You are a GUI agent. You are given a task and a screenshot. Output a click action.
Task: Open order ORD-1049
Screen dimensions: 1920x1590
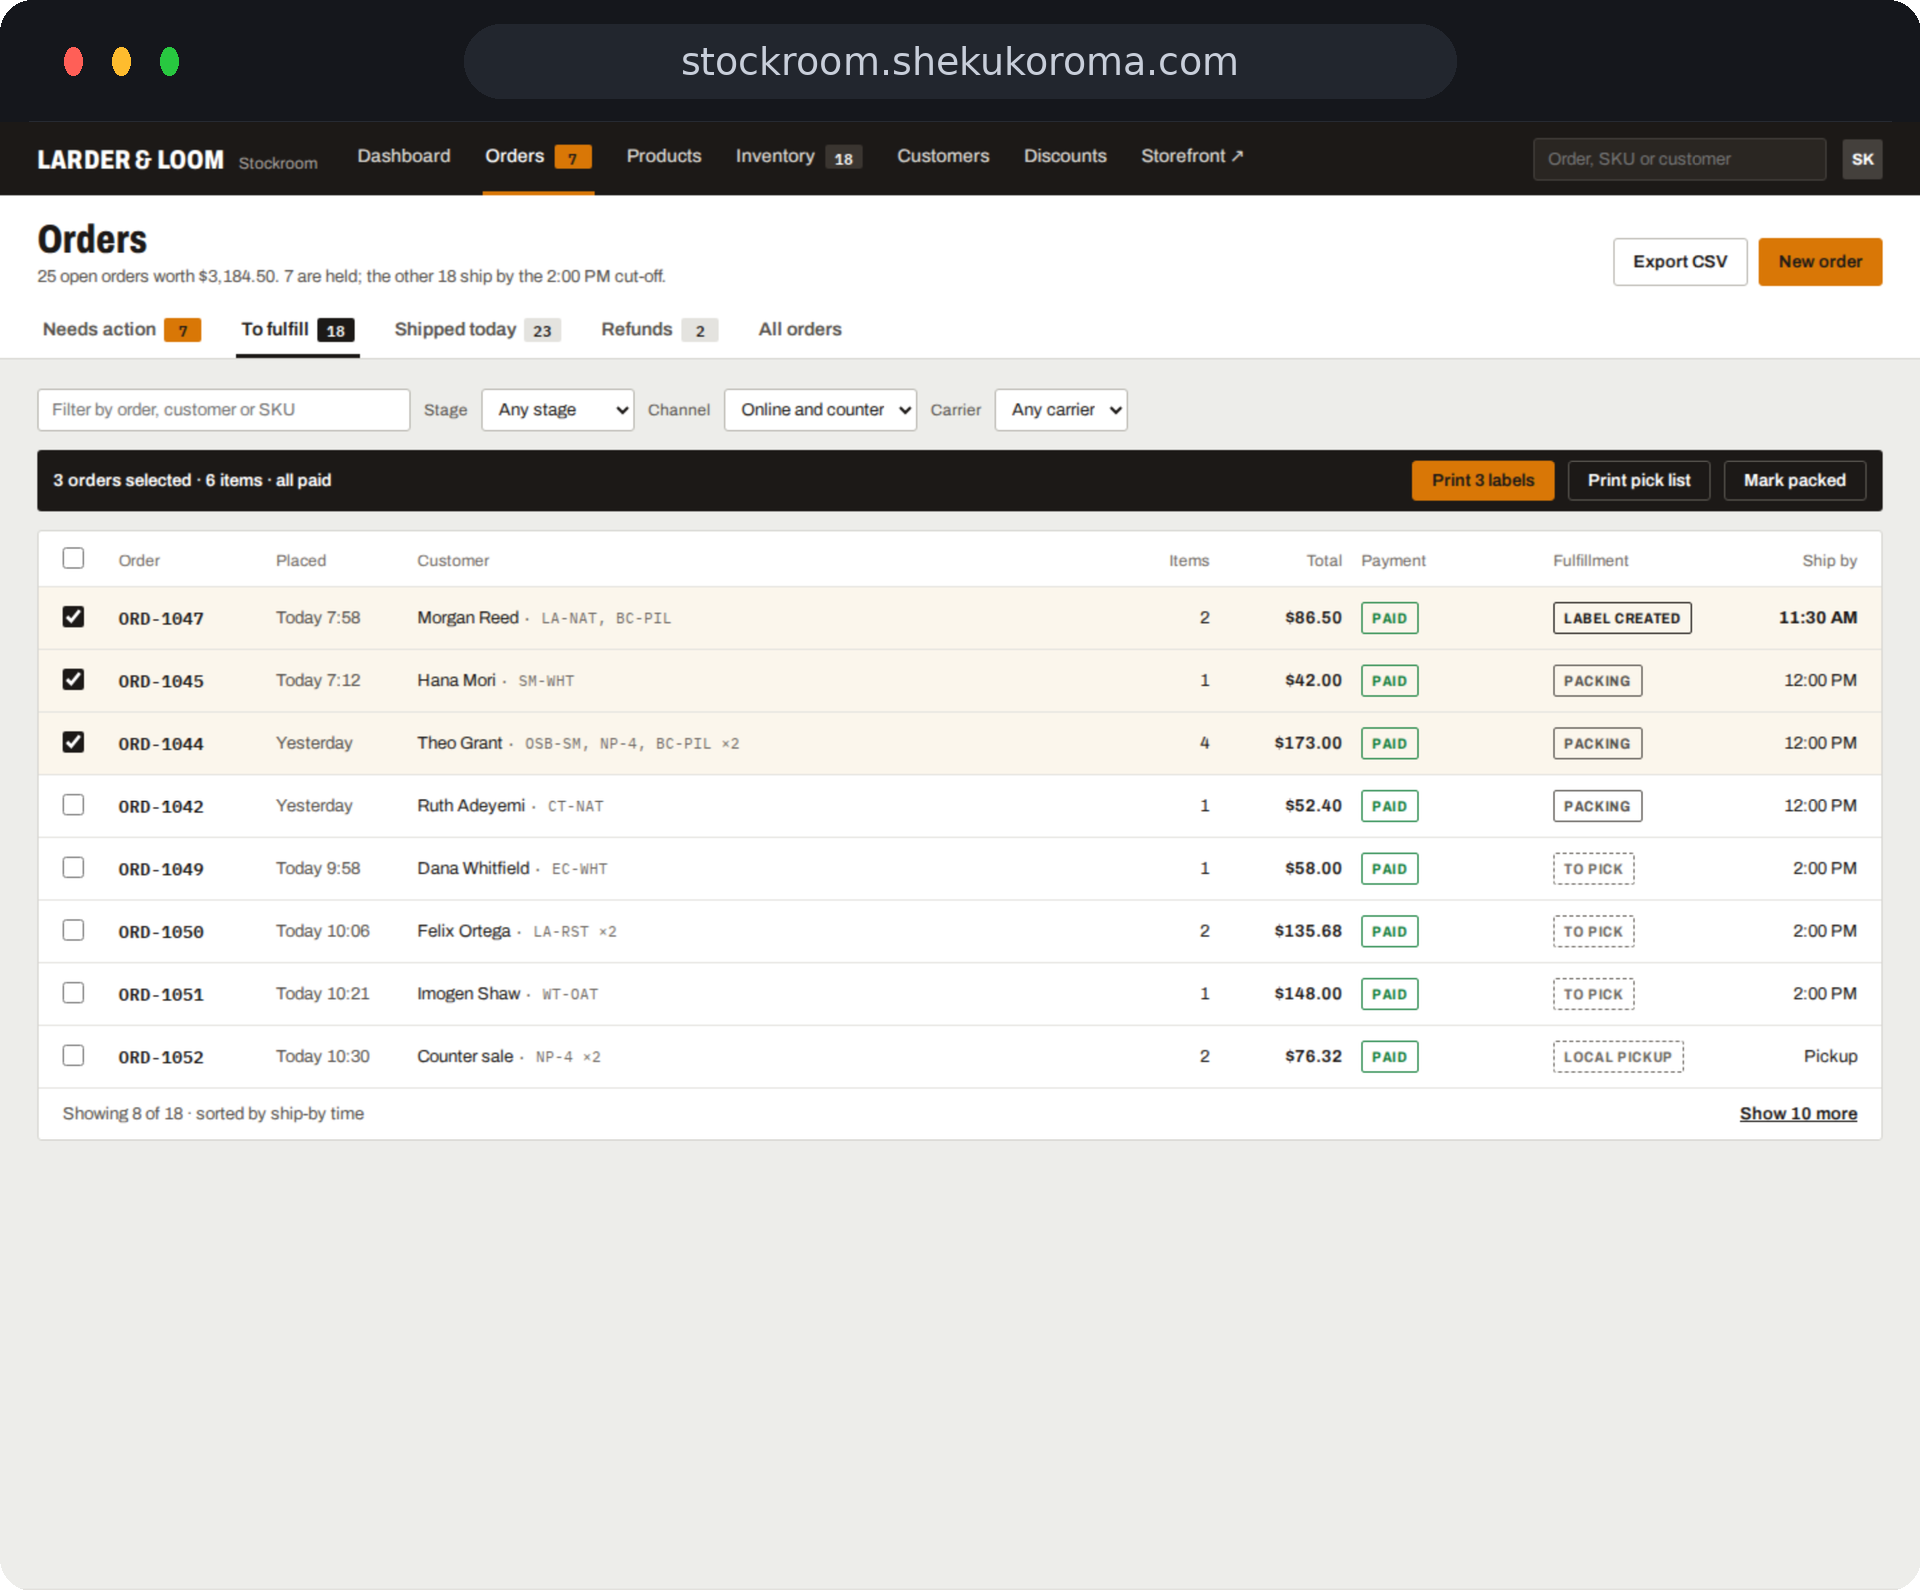pos(161,870)
